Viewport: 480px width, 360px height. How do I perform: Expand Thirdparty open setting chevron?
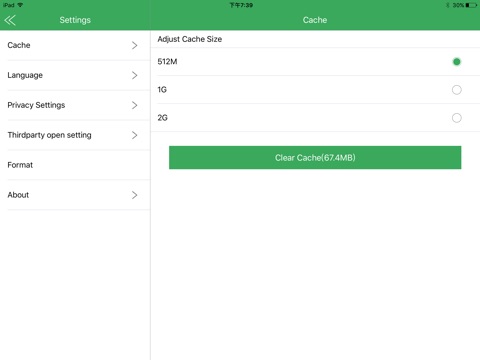tap(134, 135)
